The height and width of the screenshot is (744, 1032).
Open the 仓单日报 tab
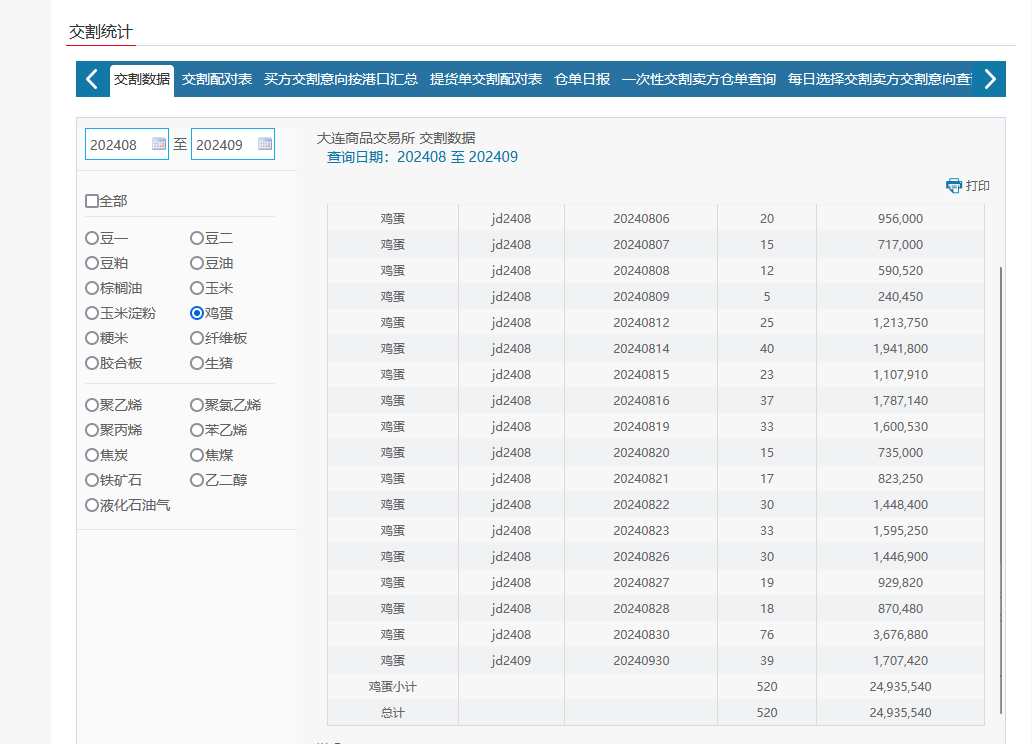582,79
